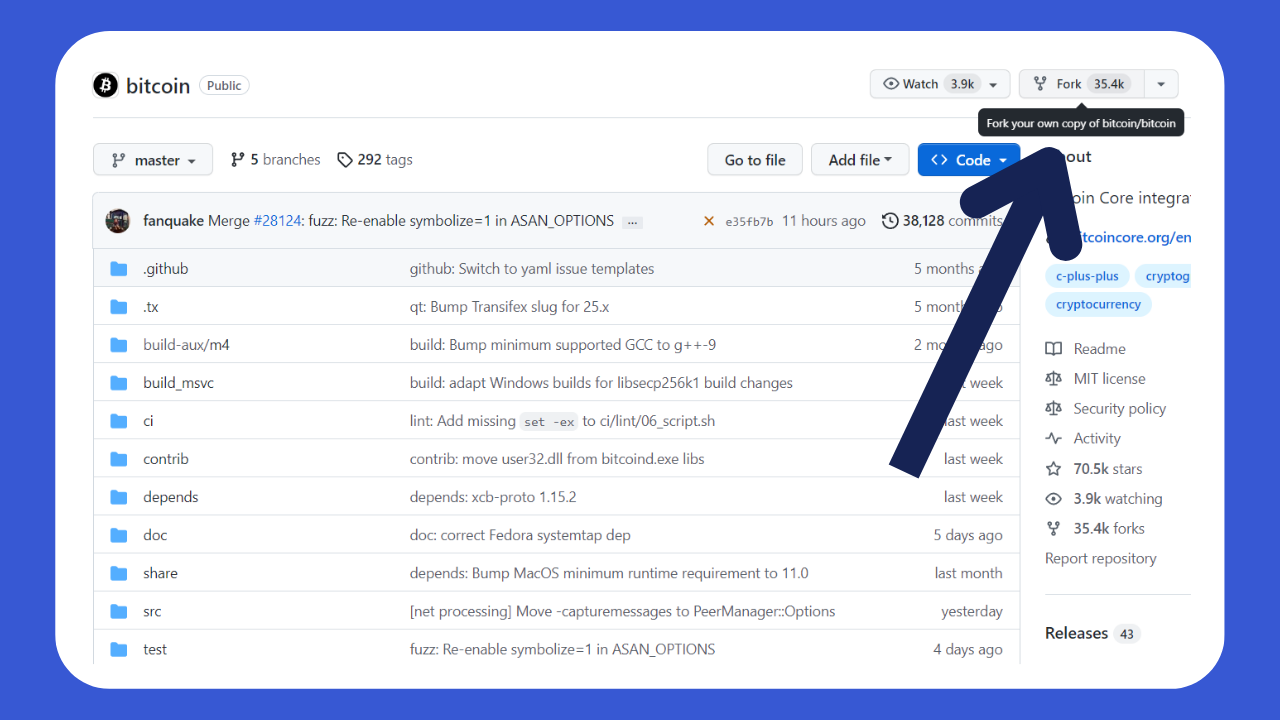Click the eye icon beside 3.9k watching
Image resolution: width=1280 pixels, height=720 pixels.
pos(1053,499)
